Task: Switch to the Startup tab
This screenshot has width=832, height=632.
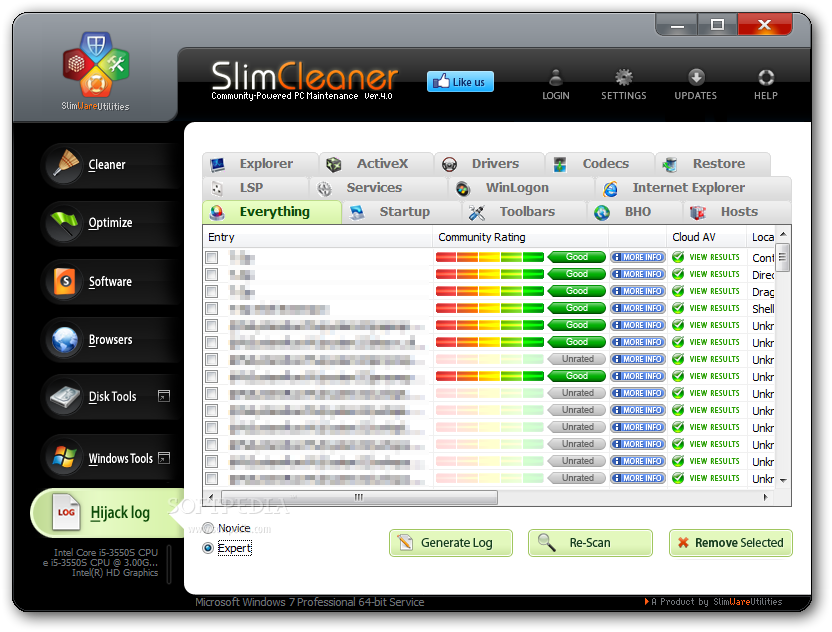Action: click(402, 212)
